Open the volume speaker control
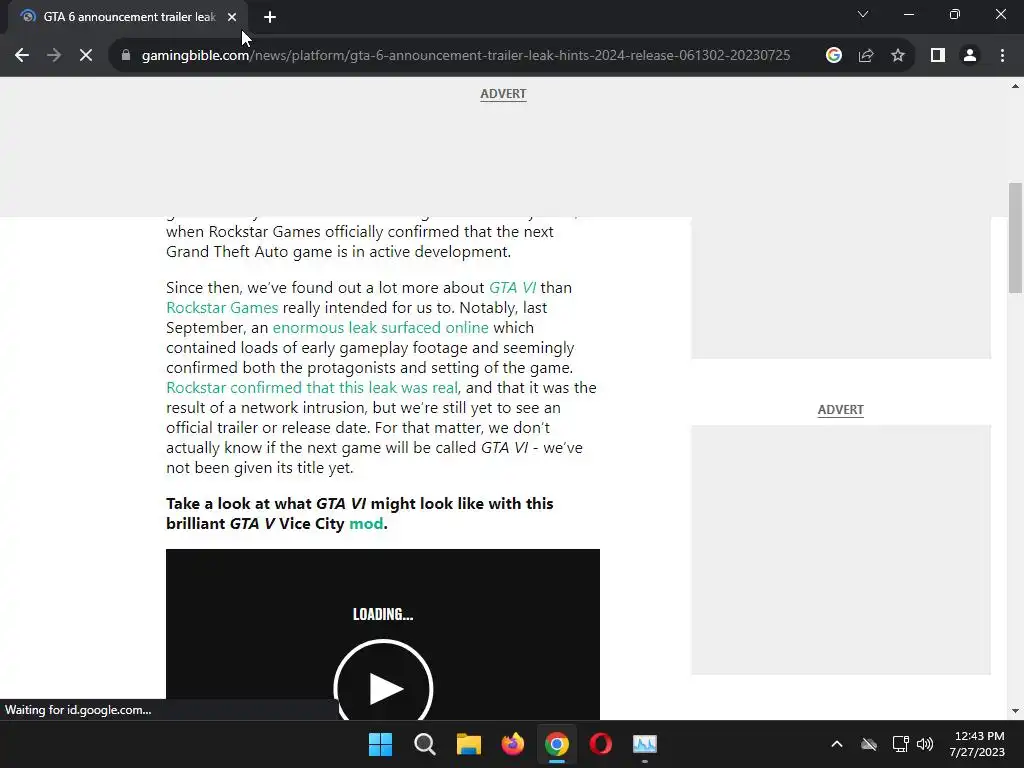The height and width of the screenshot is (768, 1024). (x=925, y=744)
